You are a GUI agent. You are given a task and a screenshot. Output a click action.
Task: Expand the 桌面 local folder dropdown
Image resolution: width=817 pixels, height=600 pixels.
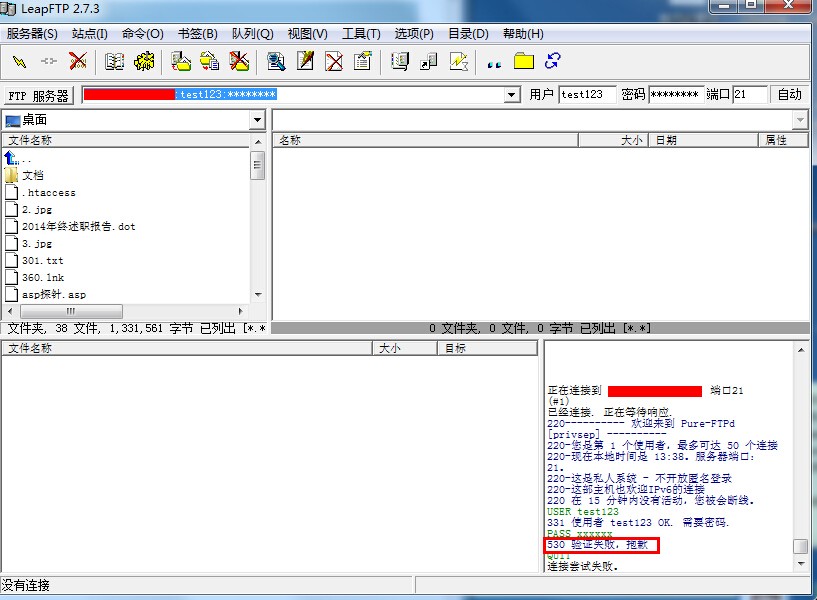[257, 120]
